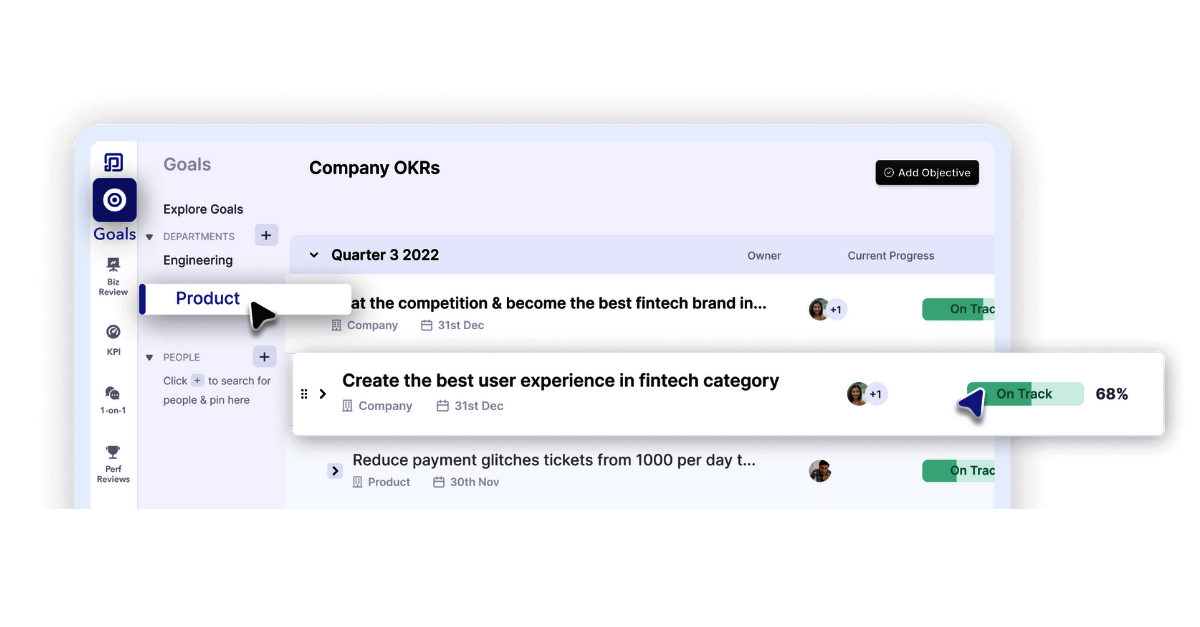Click the plus to add a department

click(x=265, y=235)
